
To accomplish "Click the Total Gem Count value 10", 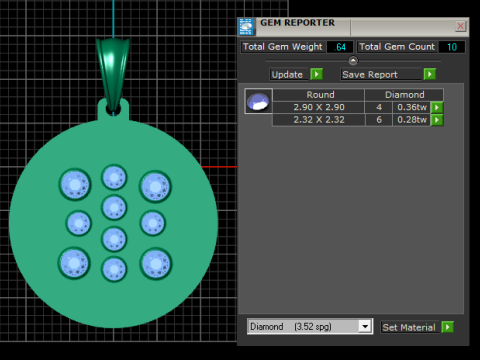I will (x=452, y=47).
